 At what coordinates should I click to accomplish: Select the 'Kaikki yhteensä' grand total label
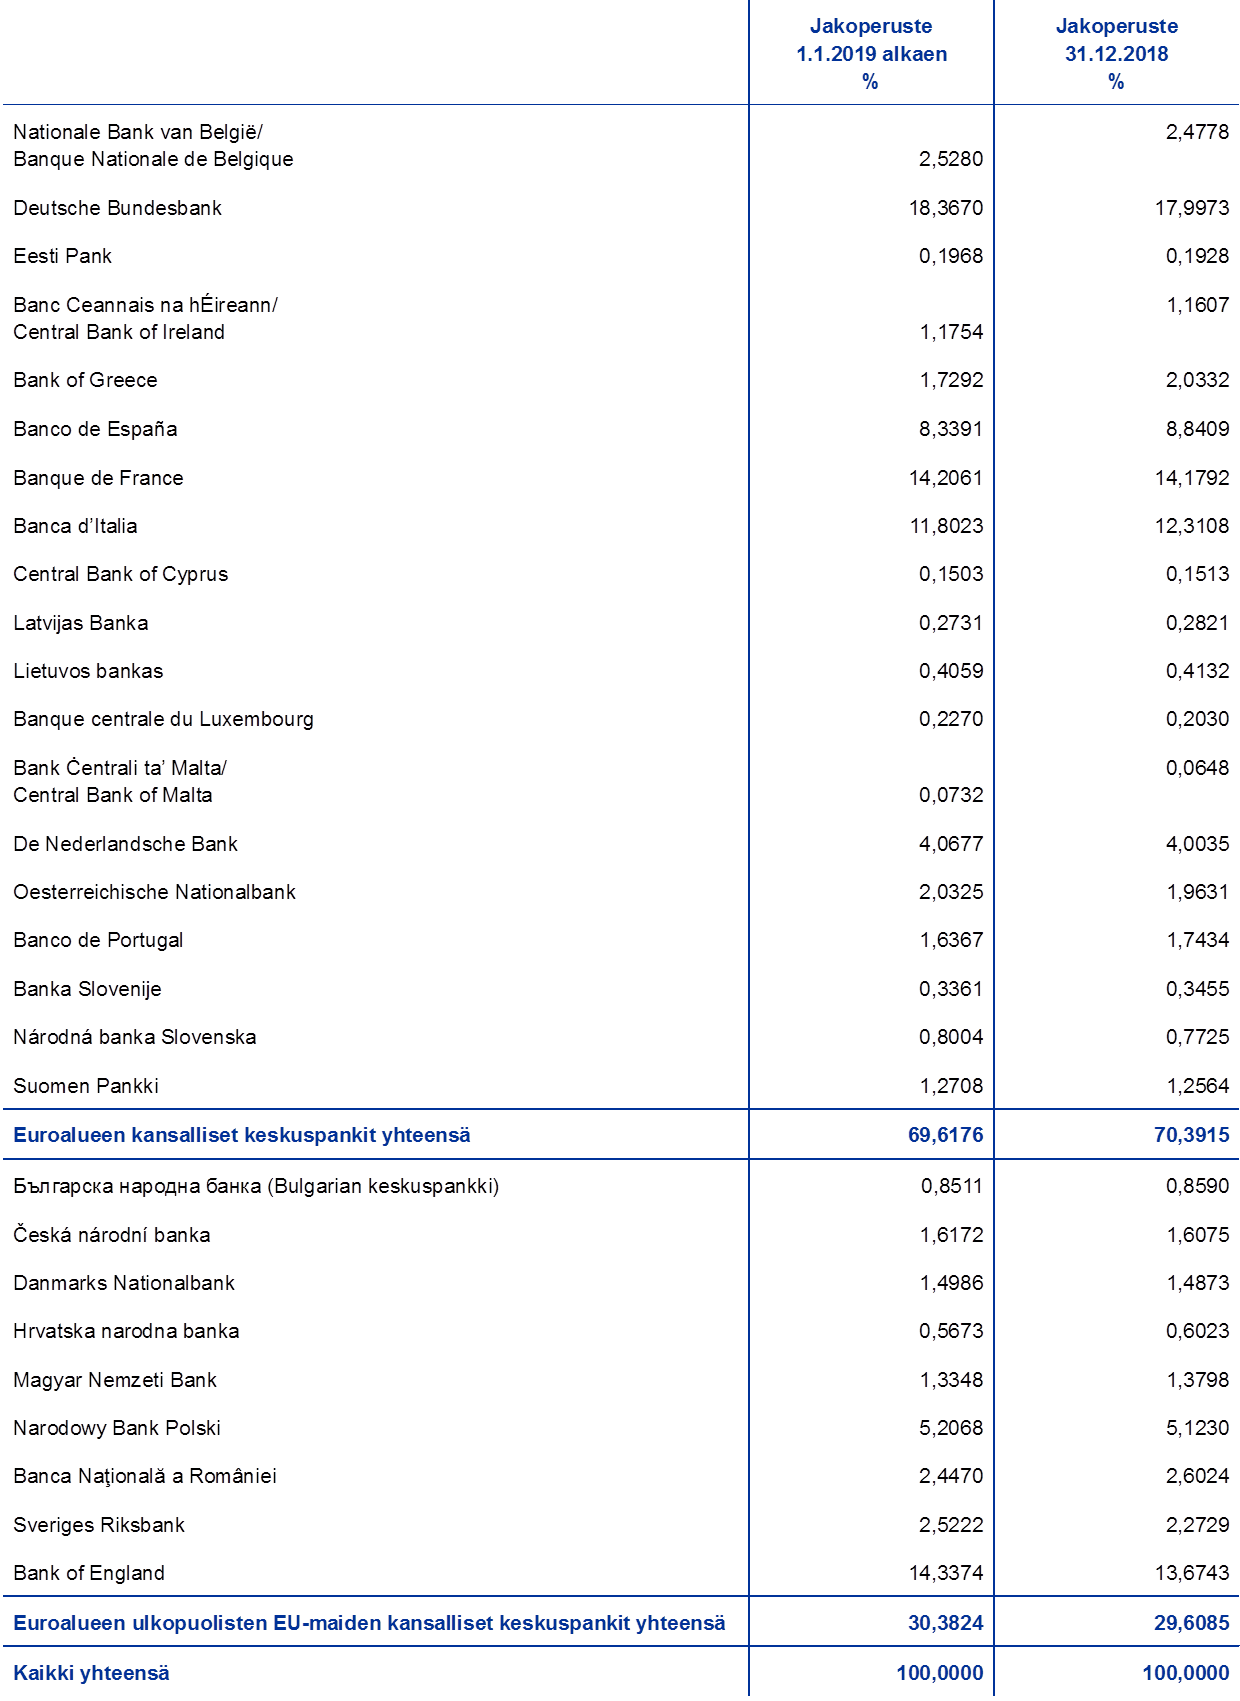click(x=91, y=1672)
